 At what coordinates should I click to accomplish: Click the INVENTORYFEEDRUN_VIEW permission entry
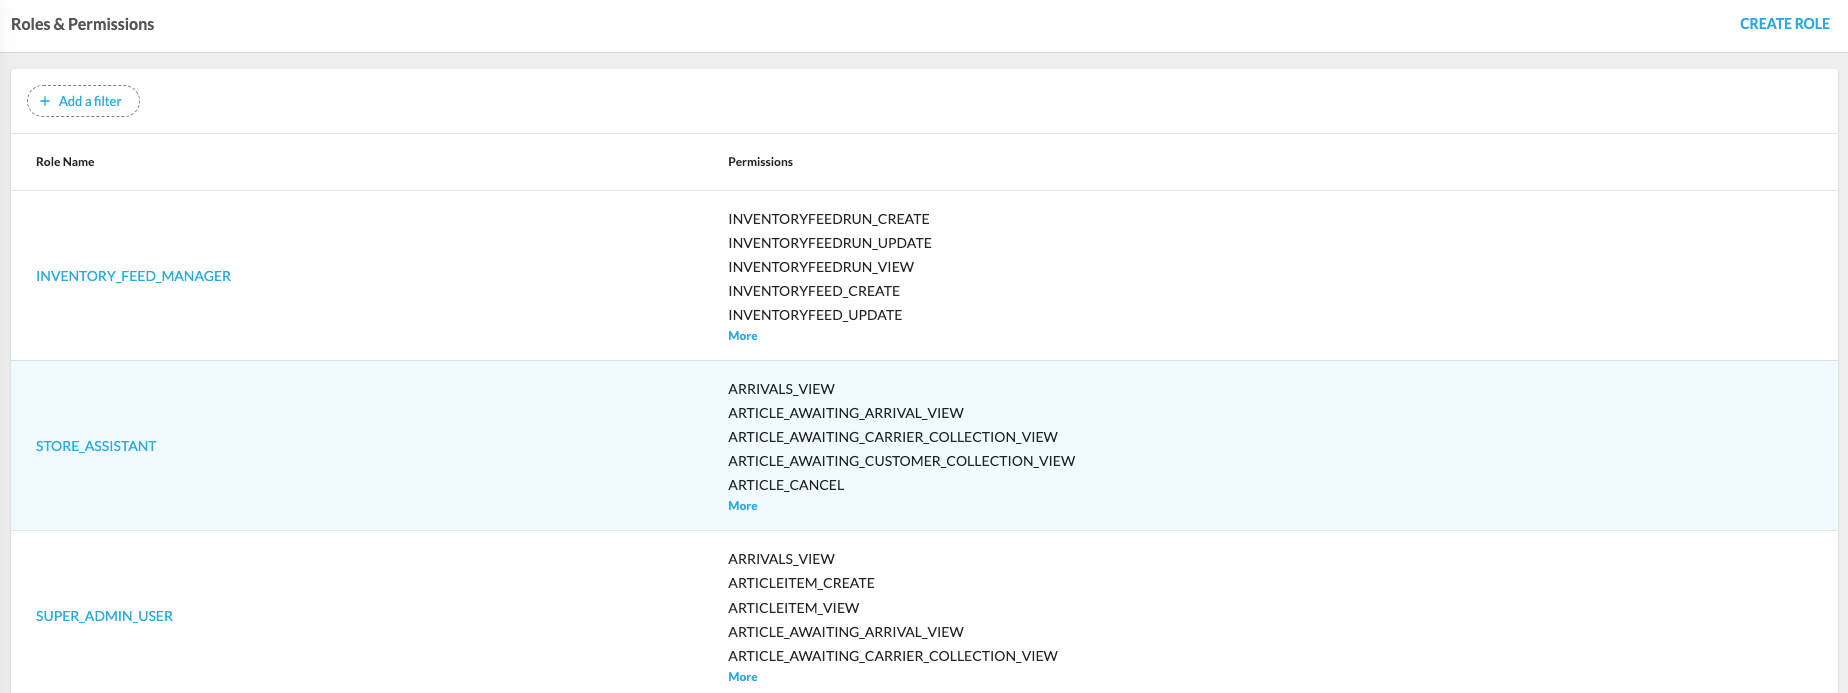(820, 267)
